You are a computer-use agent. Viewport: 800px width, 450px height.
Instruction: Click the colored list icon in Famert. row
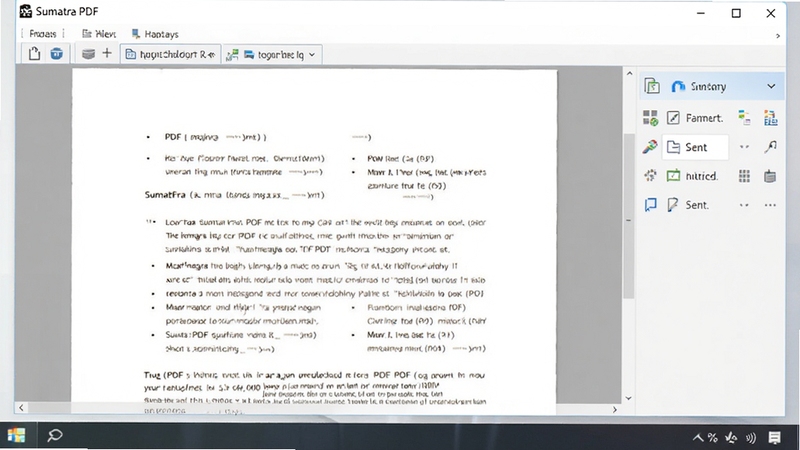point(744,118)
